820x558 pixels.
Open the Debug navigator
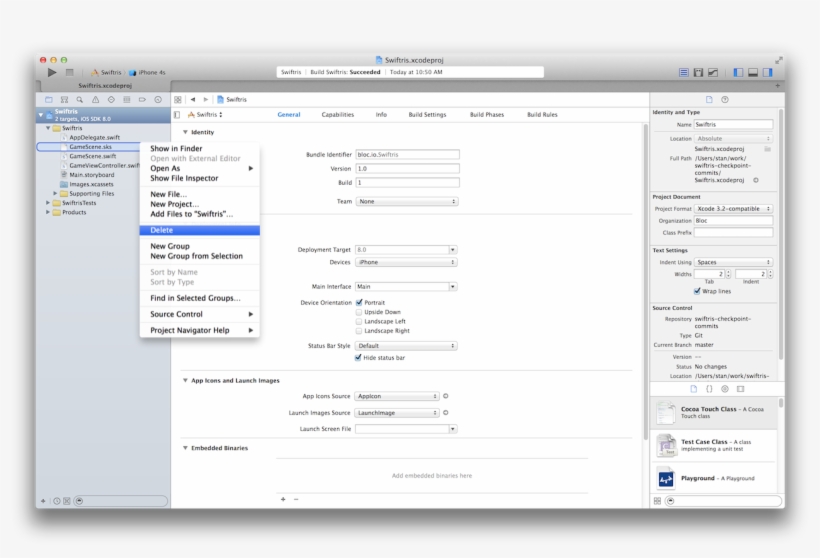point(127,99)
